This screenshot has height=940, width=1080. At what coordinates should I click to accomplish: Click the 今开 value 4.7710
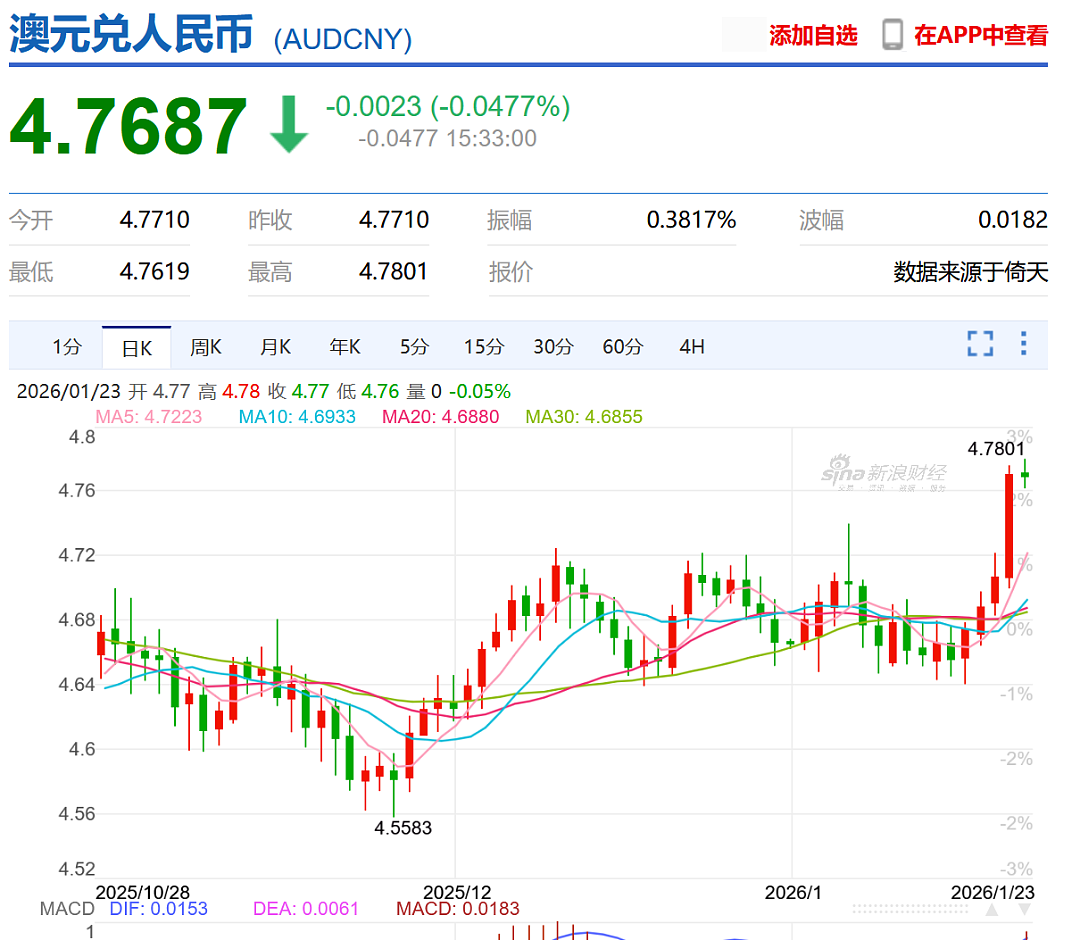154,220
